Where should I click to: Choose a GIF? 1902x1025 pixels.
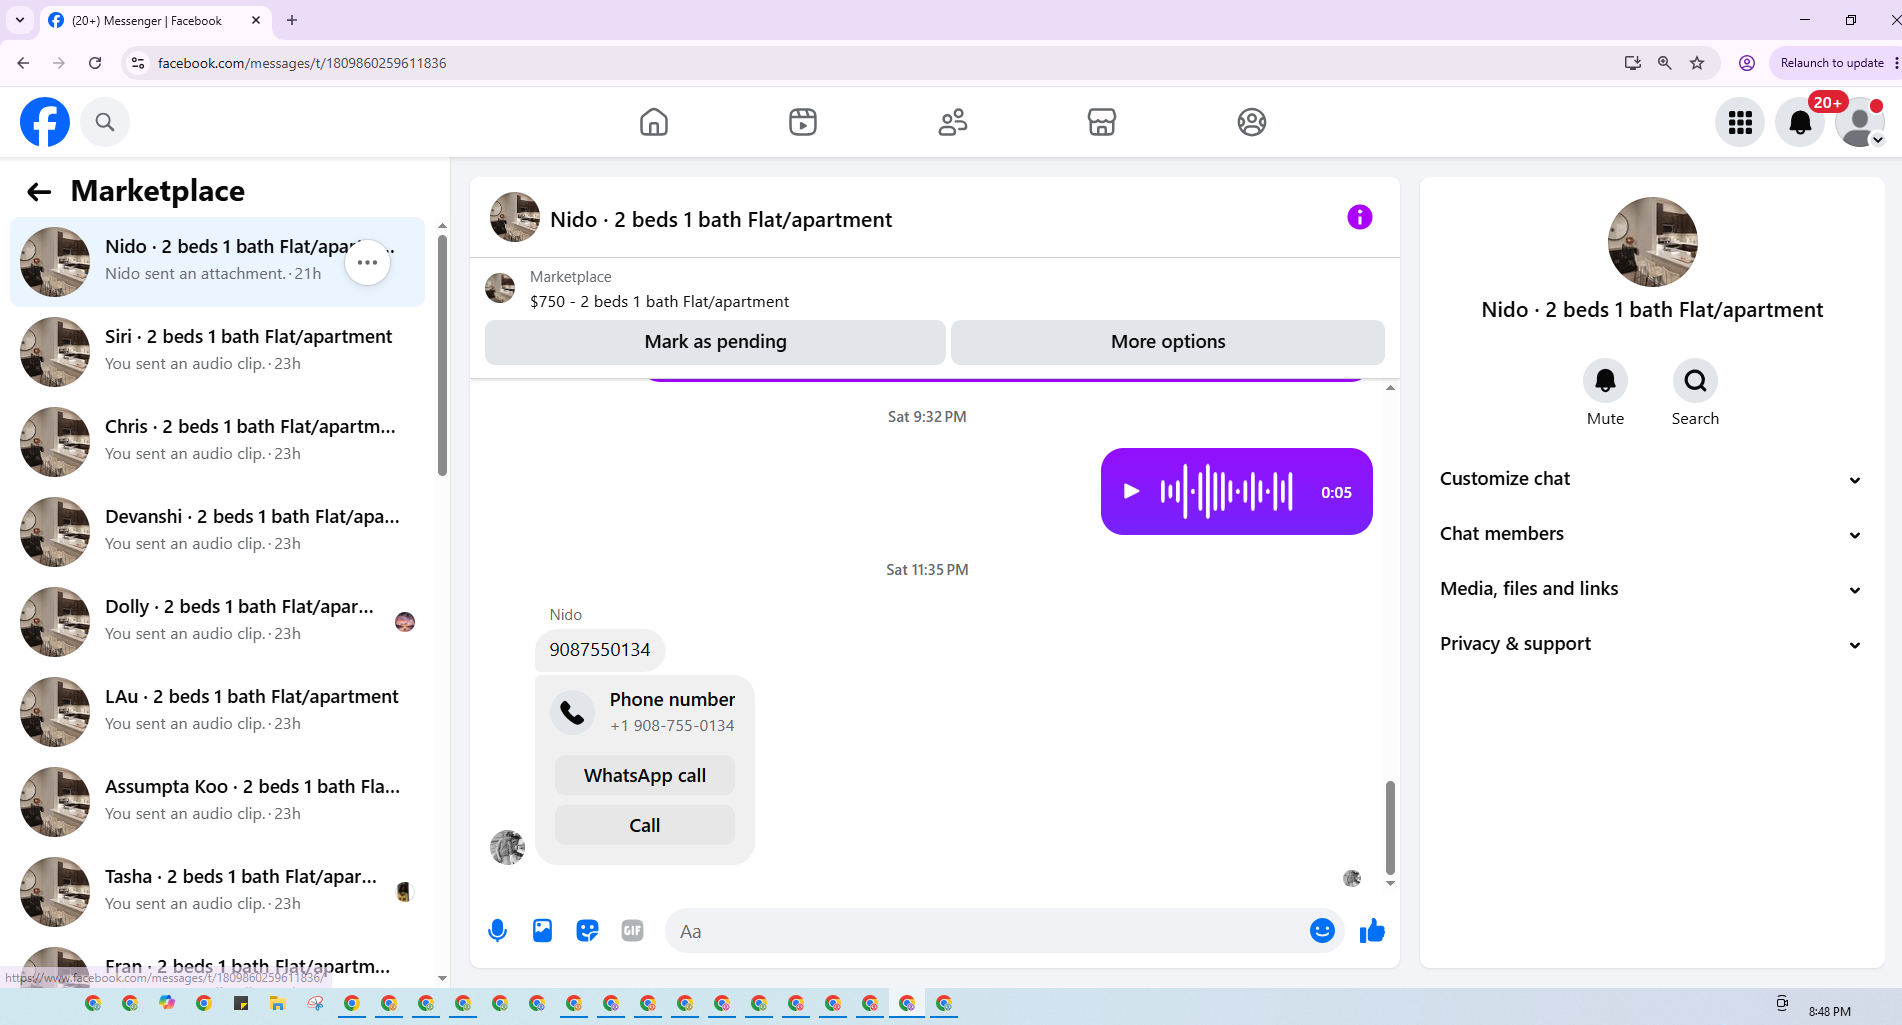[x=632, y=931]
